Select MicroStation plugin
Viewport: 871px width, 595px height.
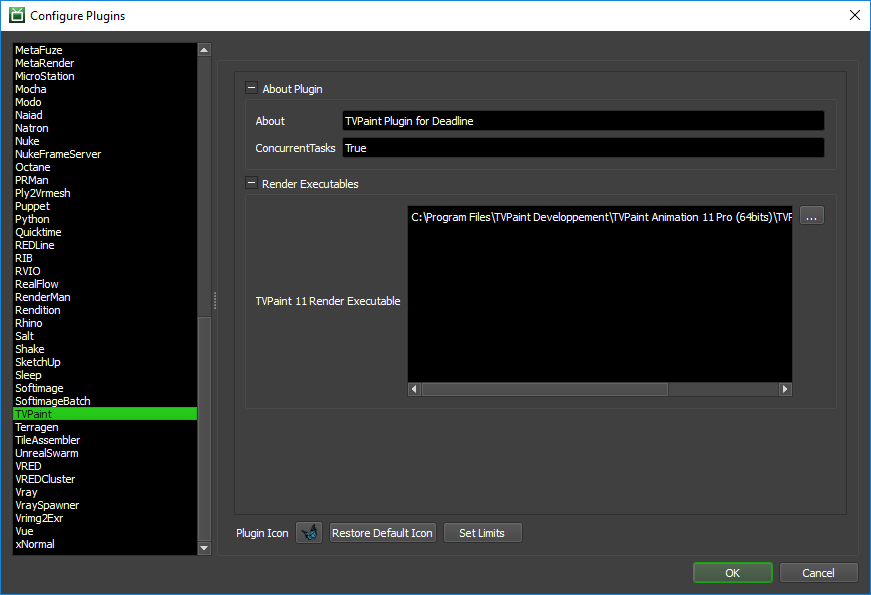click(x=105, y=76)
